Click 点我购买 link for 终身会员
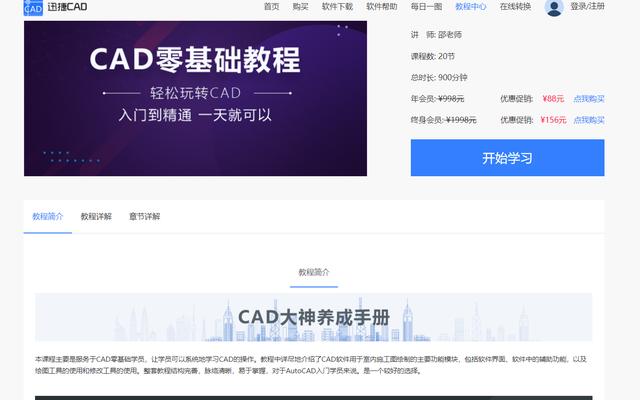This screenshot has height=400, width=640. pos(589,120)
